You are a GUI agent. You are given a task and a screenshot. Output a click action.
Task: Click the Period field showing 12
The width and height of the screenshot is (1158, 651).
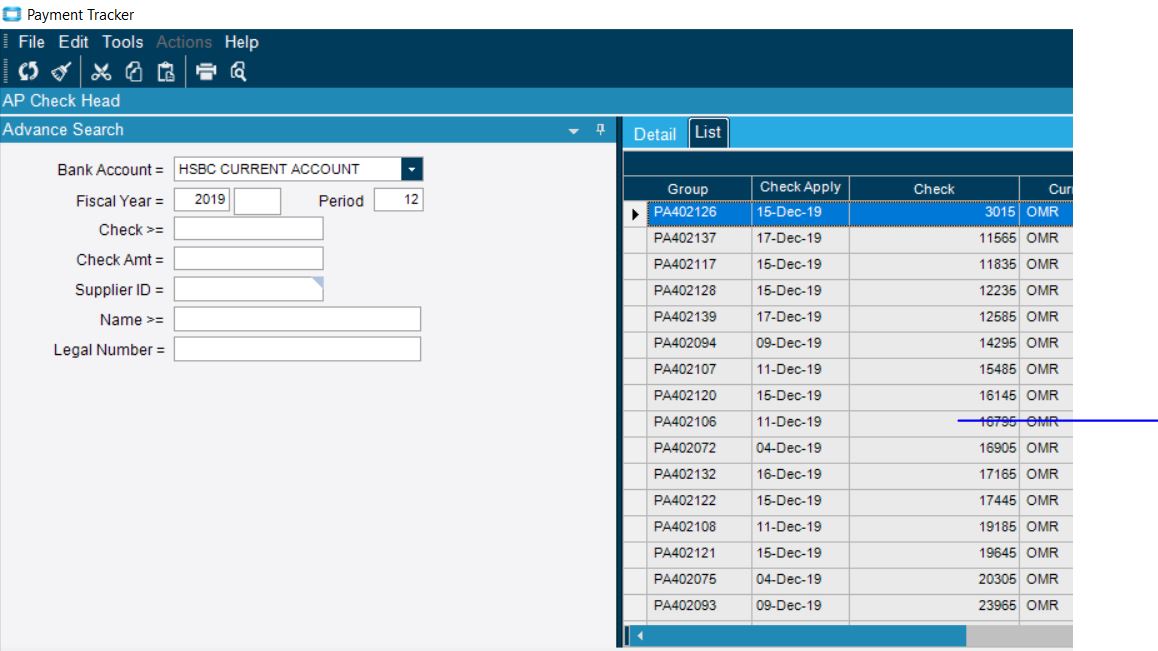pos(399,200)
